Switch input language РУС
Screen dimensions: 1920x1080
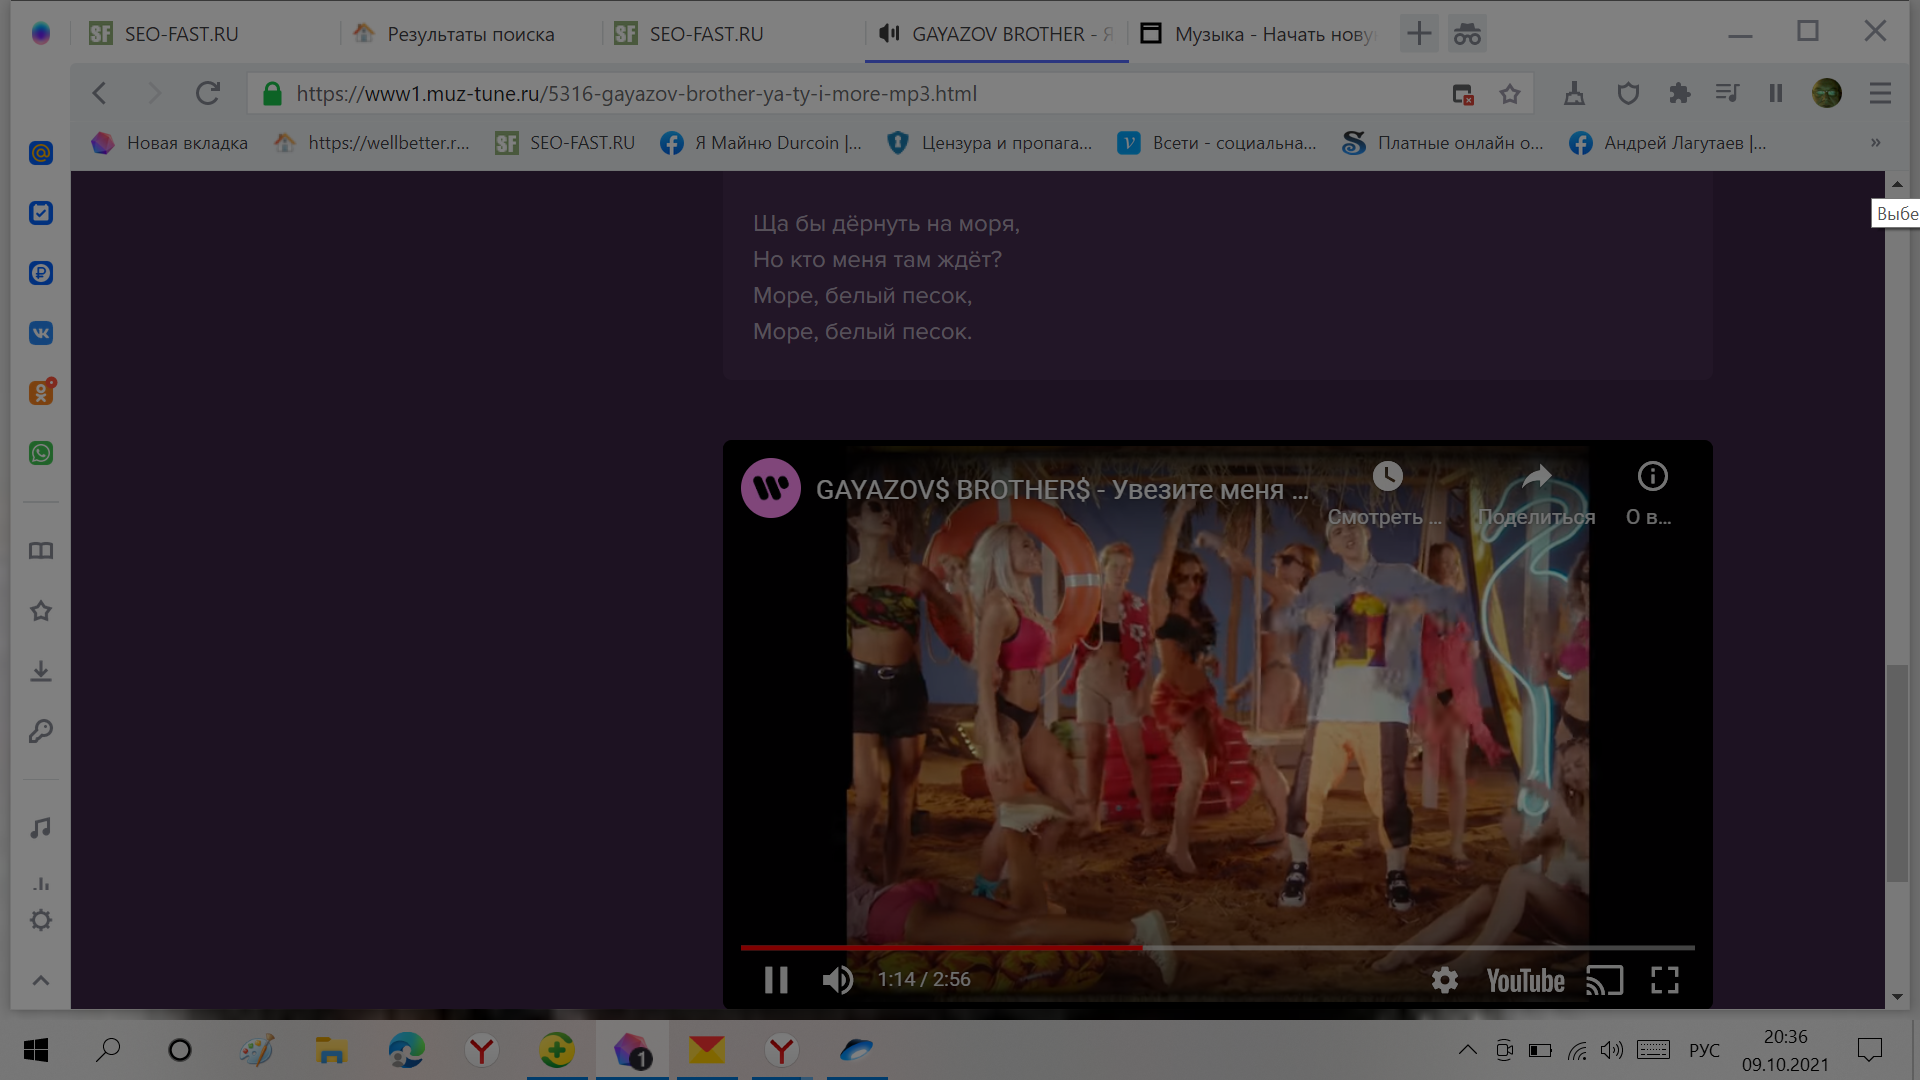1704,1050
